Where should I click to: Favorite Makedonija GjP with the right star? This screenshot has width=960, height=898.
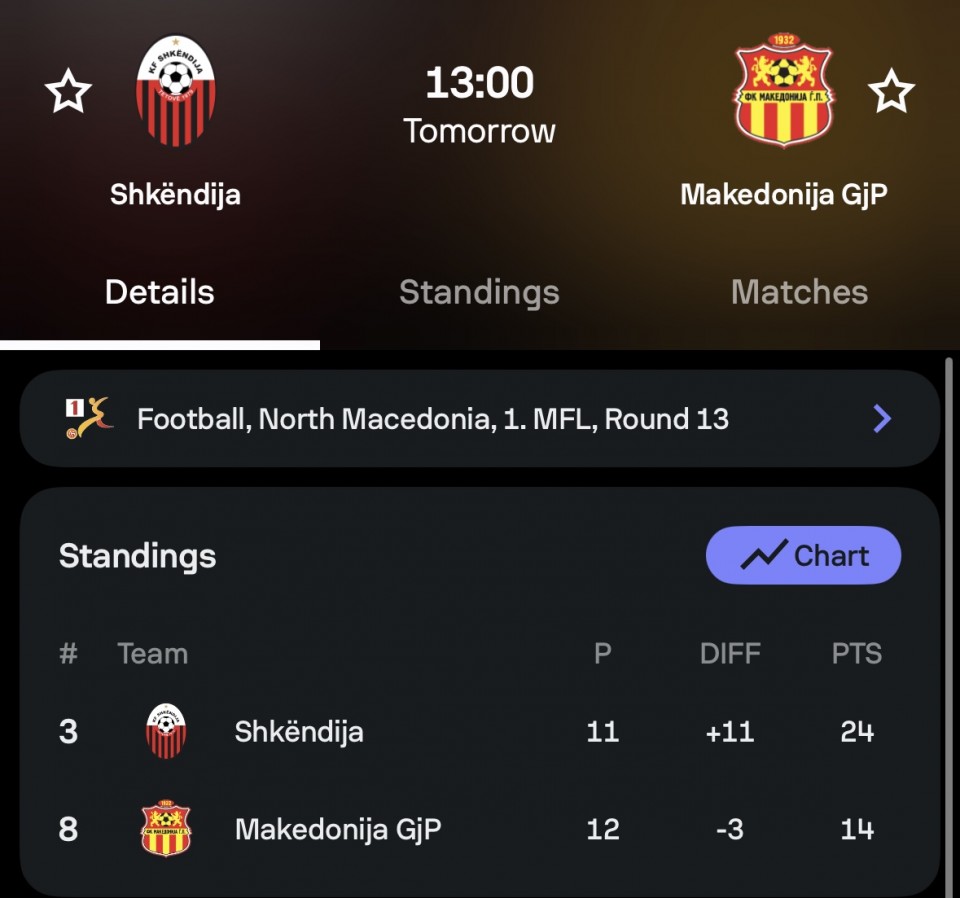(891, 93)
